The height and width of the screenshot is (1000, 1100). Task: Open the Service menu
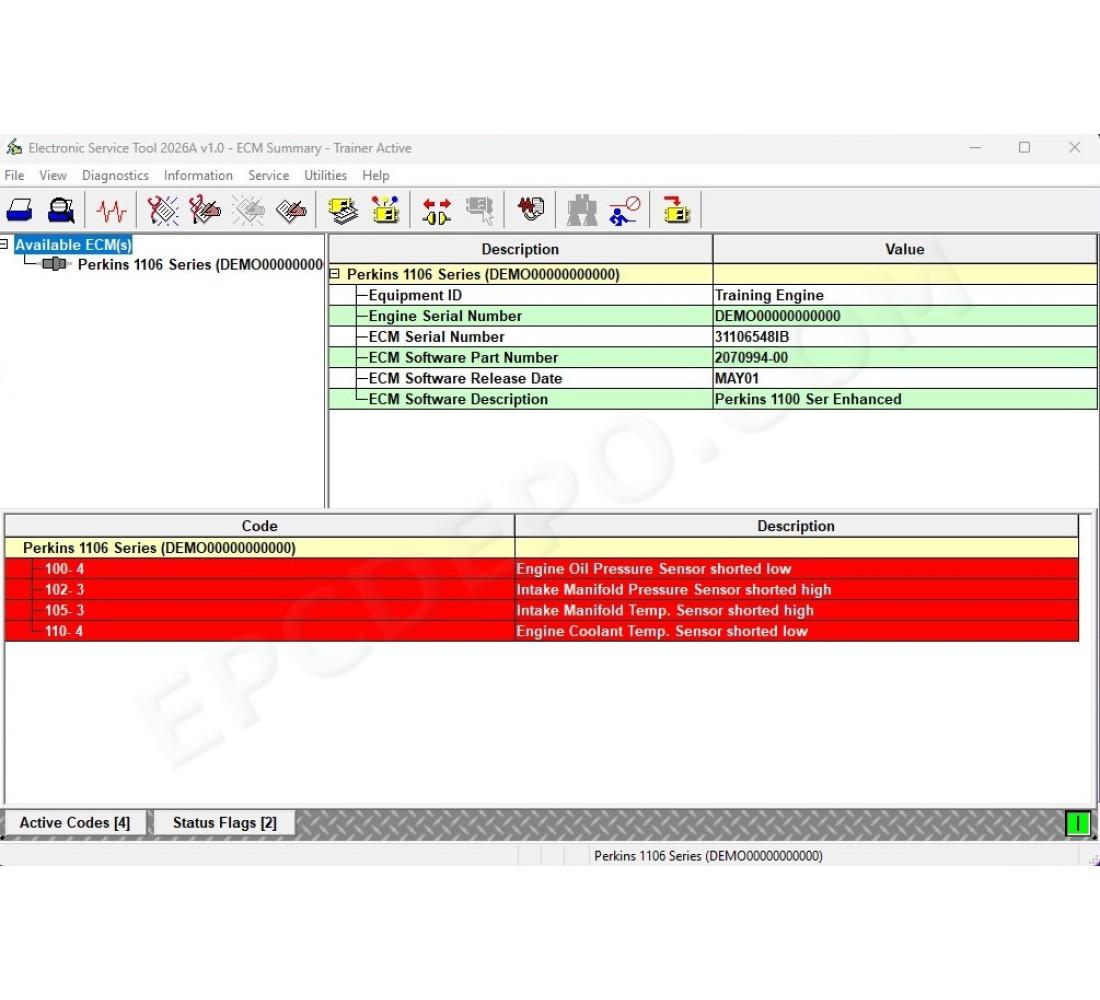tap(268, 175)
